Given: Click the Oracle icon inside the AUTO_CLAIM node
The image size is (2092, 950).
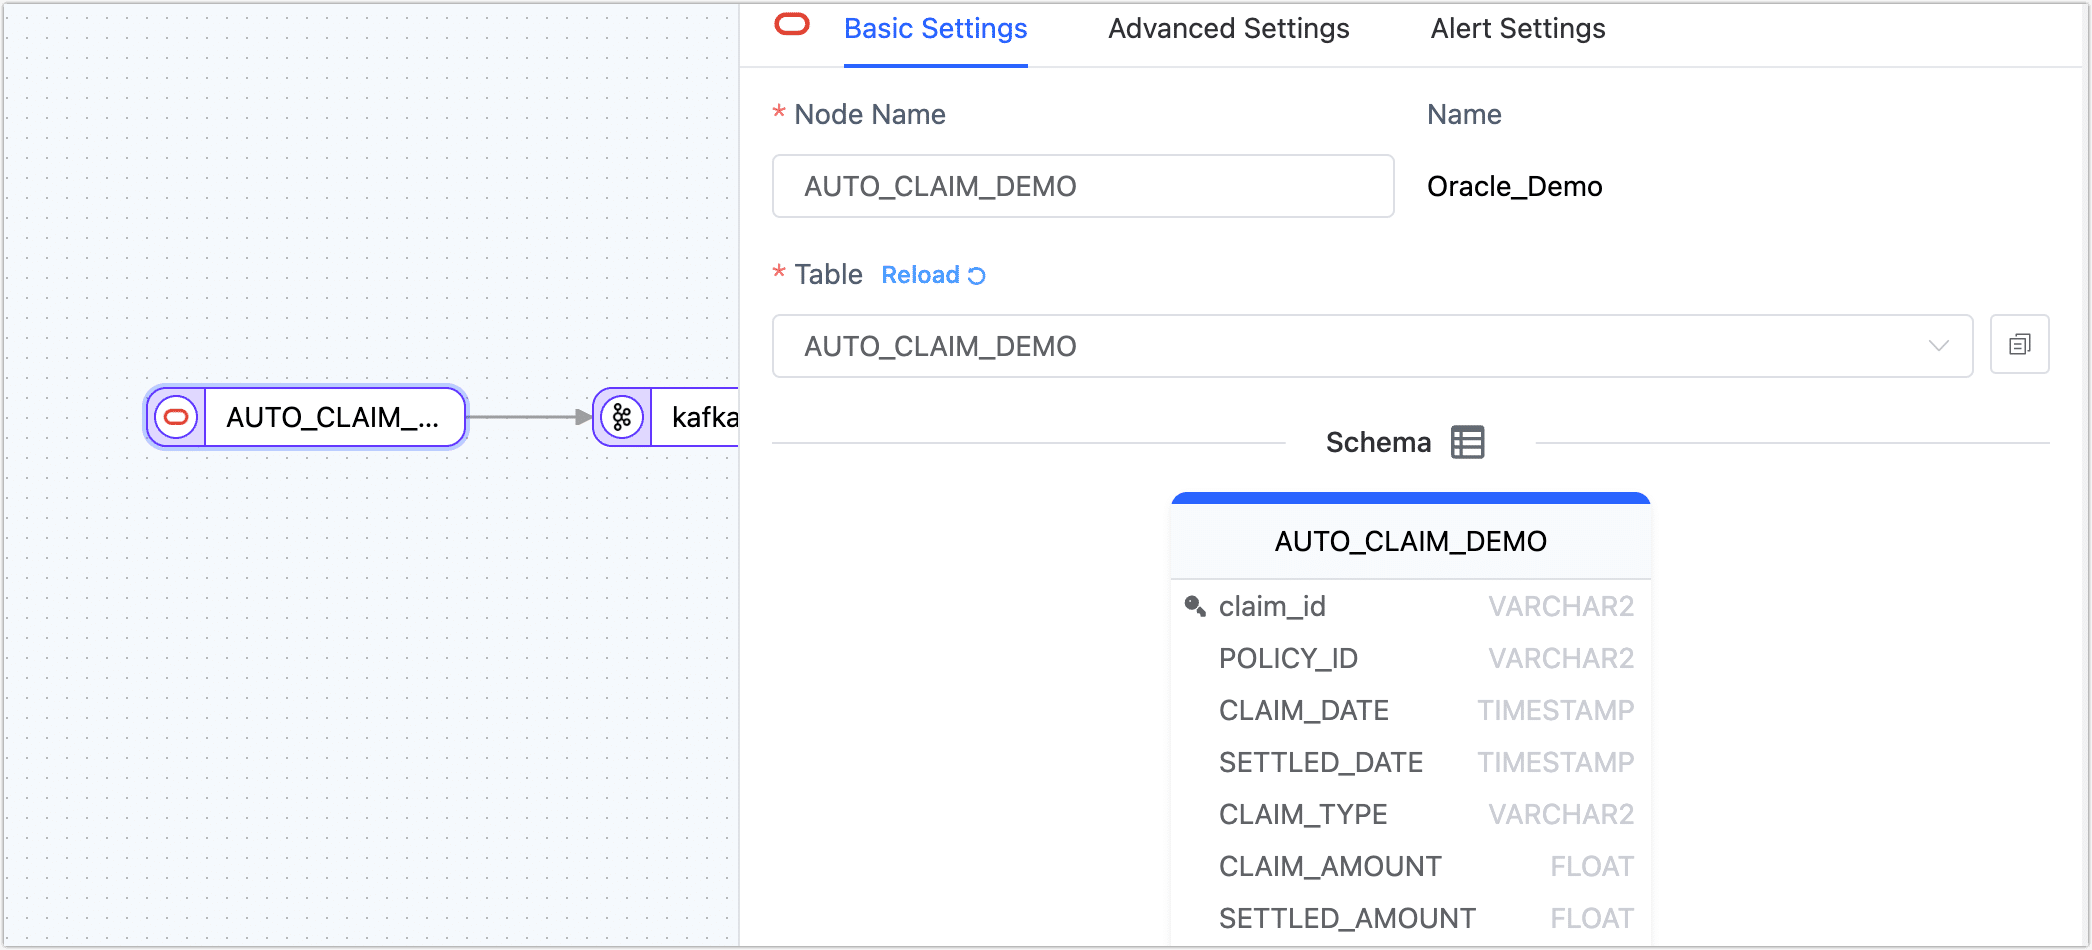Looking at the screenshot, I should 178,417.
